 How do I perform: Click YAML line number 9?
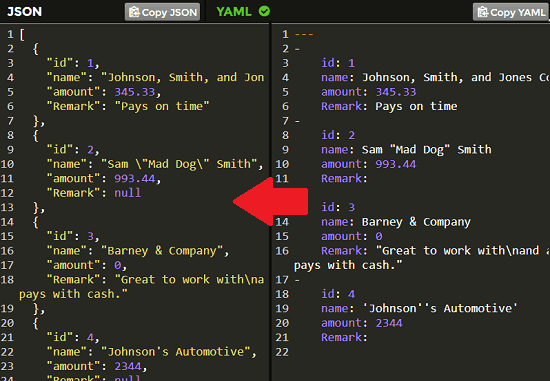click(286, 150)
